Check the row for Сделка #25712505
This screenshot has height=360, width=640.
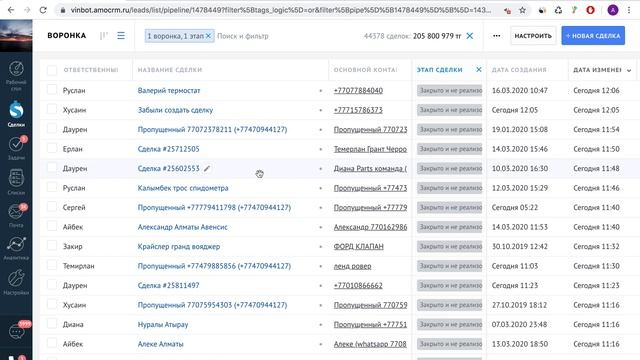(52, 149)
